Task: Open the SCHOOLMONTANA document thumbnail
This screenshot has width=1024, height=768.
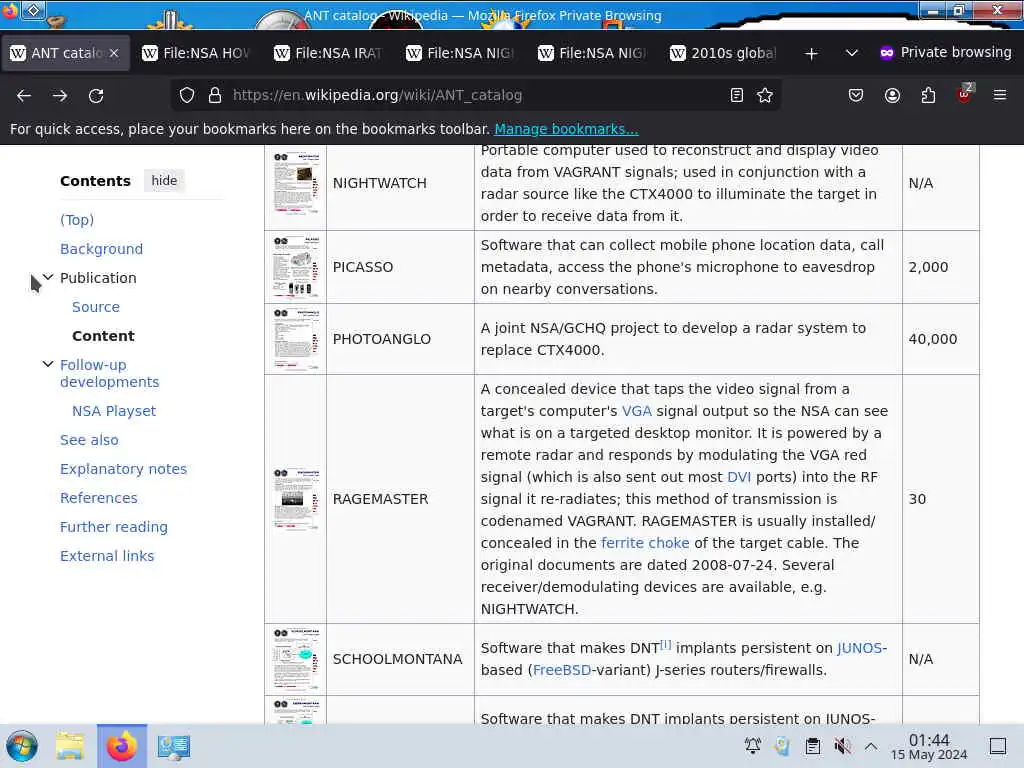Action: (296, 659)
